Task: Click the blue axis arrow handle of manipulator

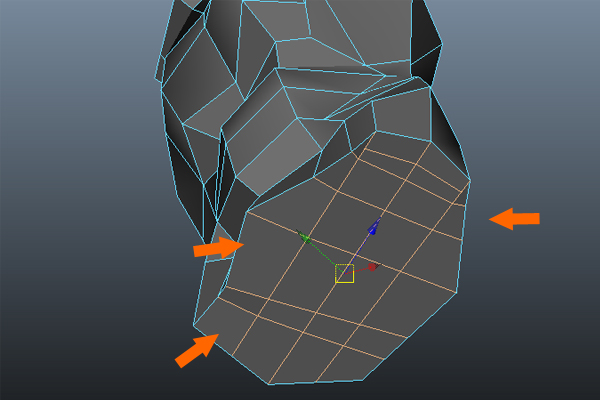Action: point(374,226)
